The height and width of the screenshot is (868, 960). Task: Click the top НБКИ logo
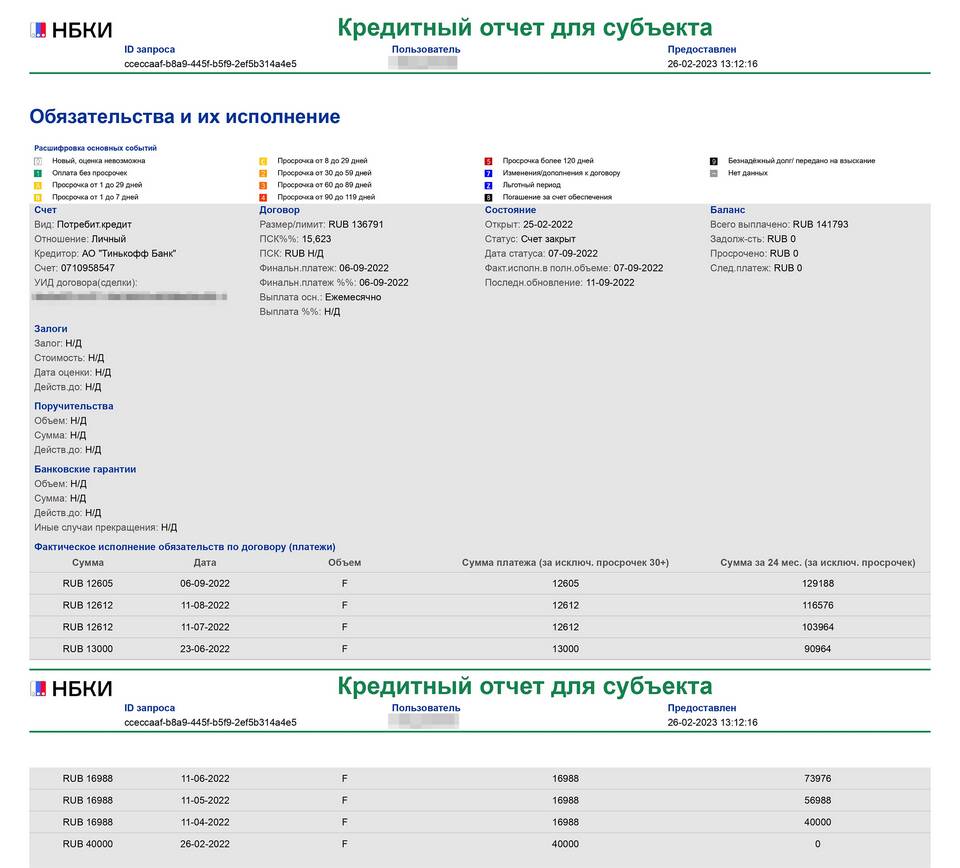coord(70,30)
